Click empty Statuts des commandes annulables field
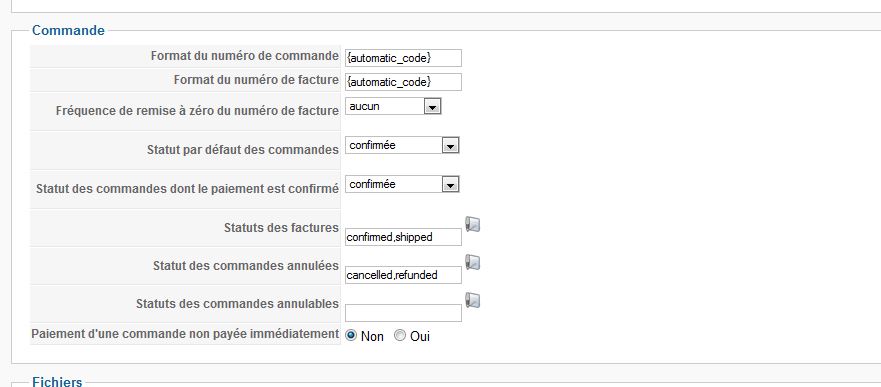The width and height of the screenshot is (881, 387). [403, 313]
